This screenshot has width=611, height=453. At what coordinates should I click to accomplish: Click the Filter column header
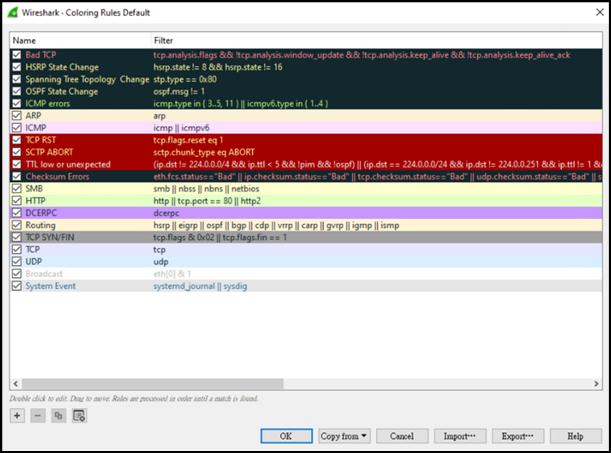pyautogui.click(x=376, y=41)
